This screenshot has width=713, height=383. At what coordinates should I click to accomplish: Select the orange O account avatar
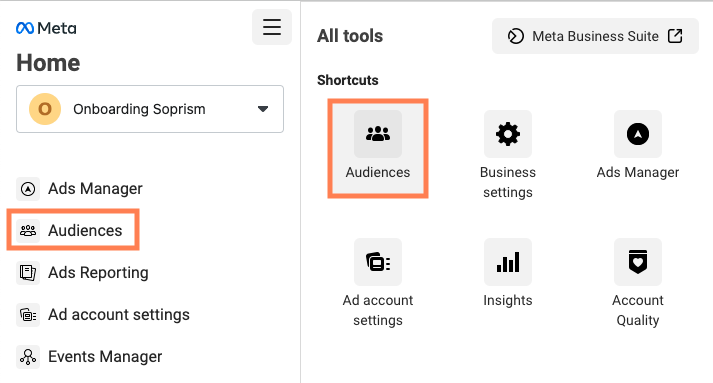[x=45, y=109]
